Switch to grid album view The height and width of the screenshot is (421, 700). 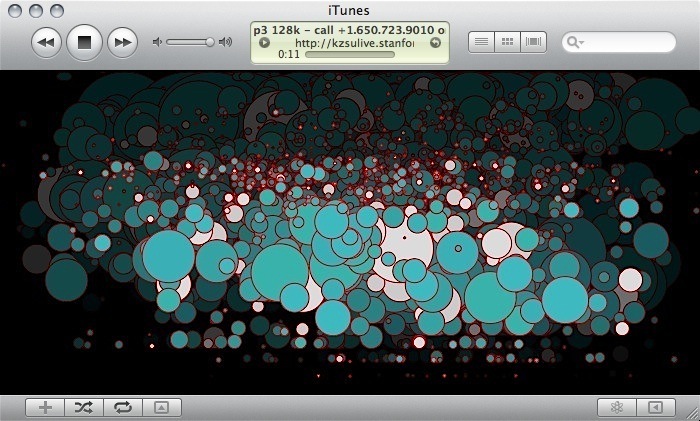tap(507, 42)
